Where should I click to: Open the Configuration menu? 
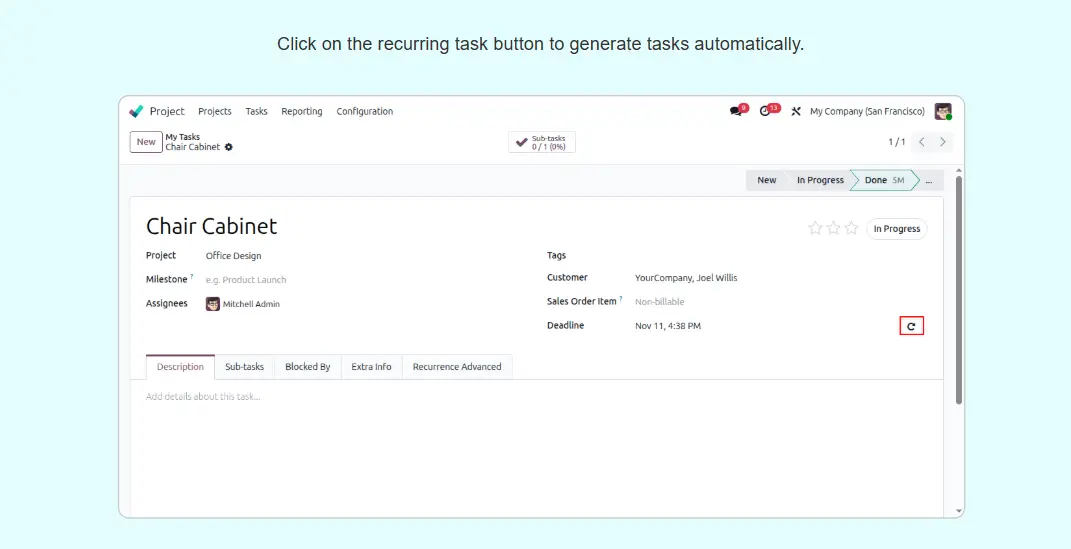tap(364, 111)
